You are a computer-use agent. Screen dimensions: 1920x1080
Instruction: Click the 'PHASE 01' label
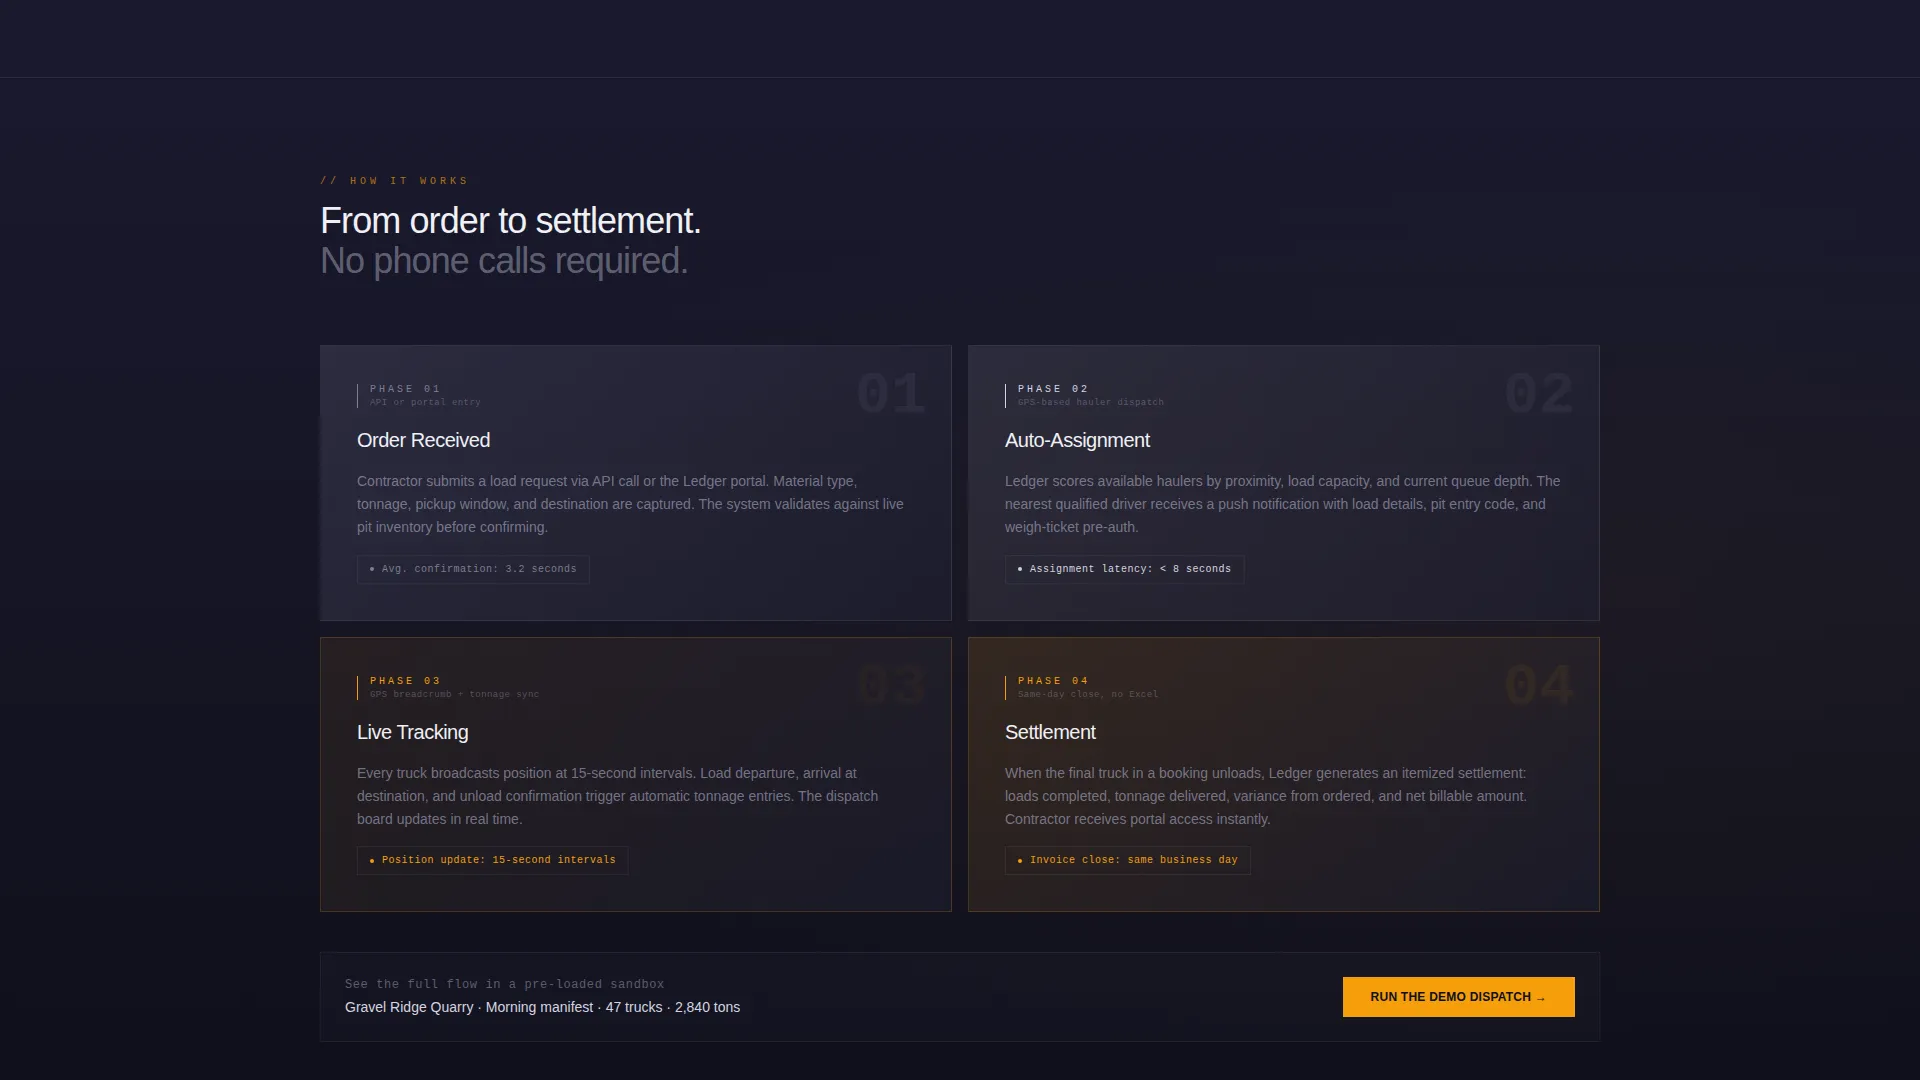405,389
